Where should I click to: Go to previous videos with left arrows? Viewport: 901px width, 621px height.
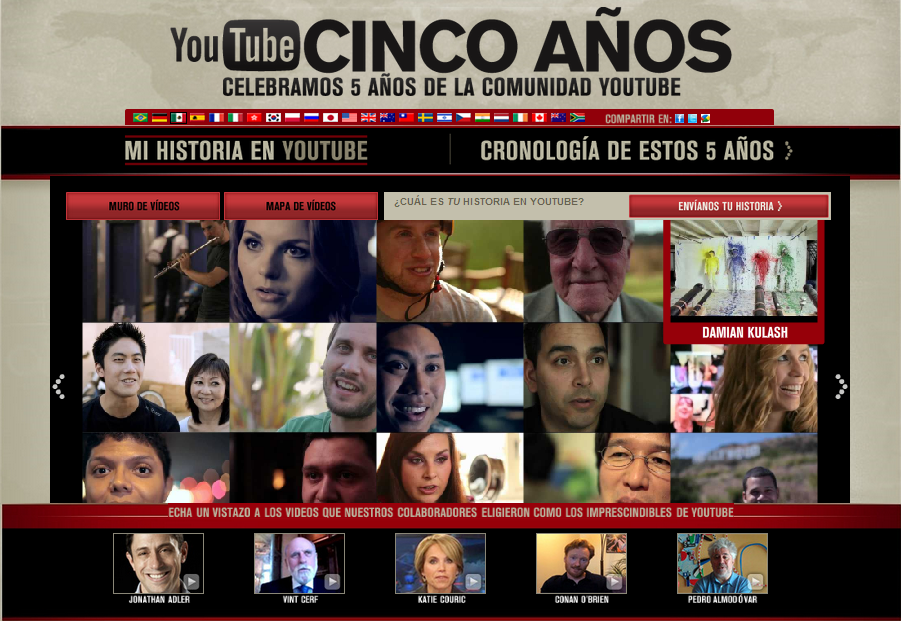tap(59, 386)
